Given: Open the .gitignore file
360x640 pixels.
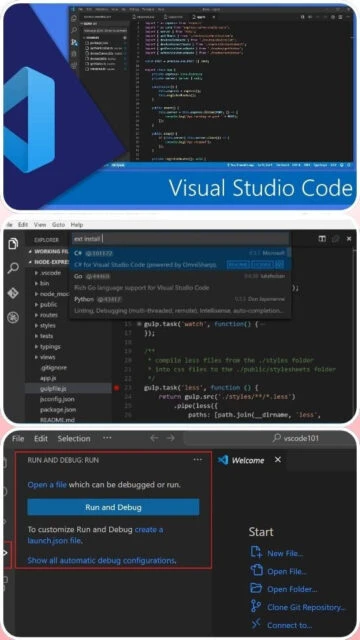Looking at the screenshot, I should [x=53, y=368].
